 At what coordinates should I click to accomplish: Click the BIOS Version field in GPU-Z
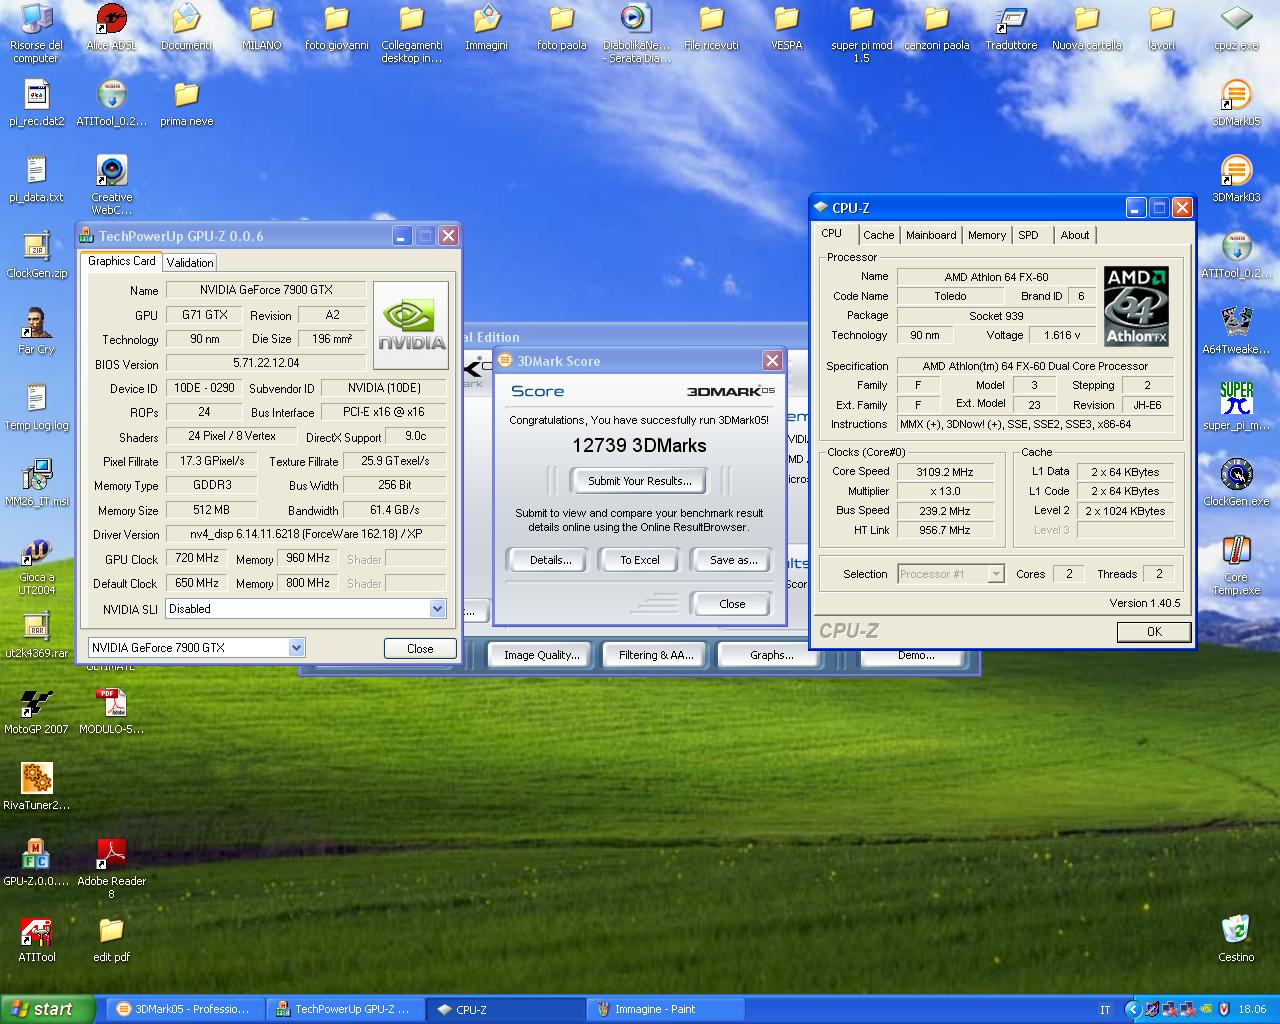point(265,363)
